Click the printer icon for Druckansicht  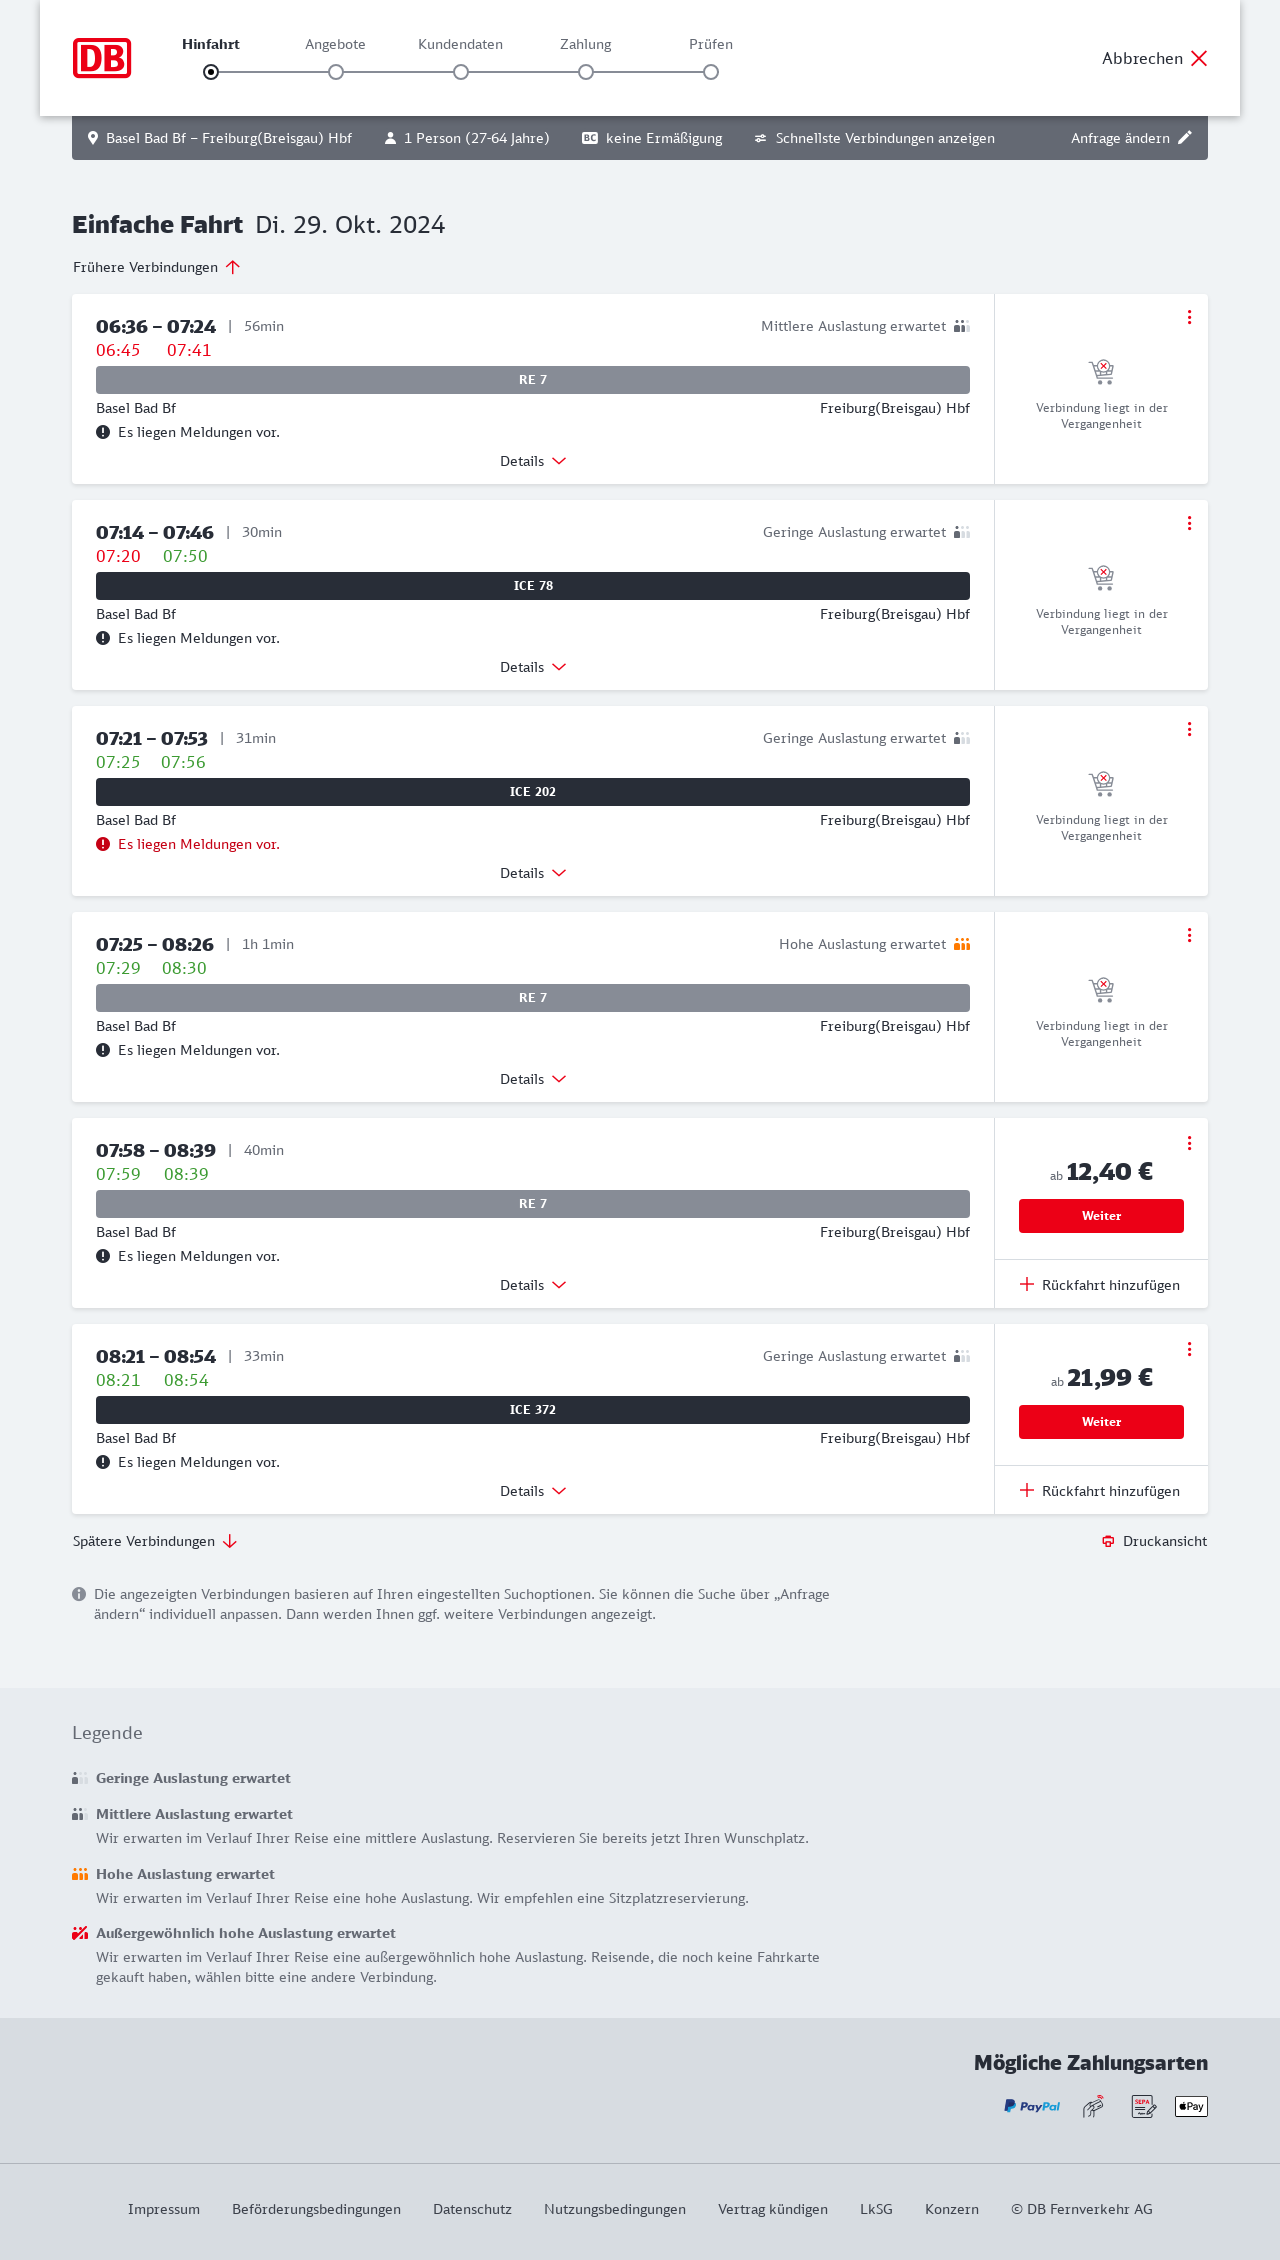pyautogui.click(x=1108, y=1541)
